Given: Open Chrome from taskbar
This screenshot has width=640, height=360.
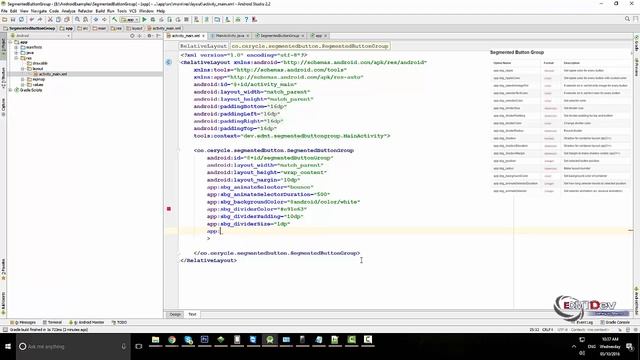Looking at the screenshot, I should 172,340.
